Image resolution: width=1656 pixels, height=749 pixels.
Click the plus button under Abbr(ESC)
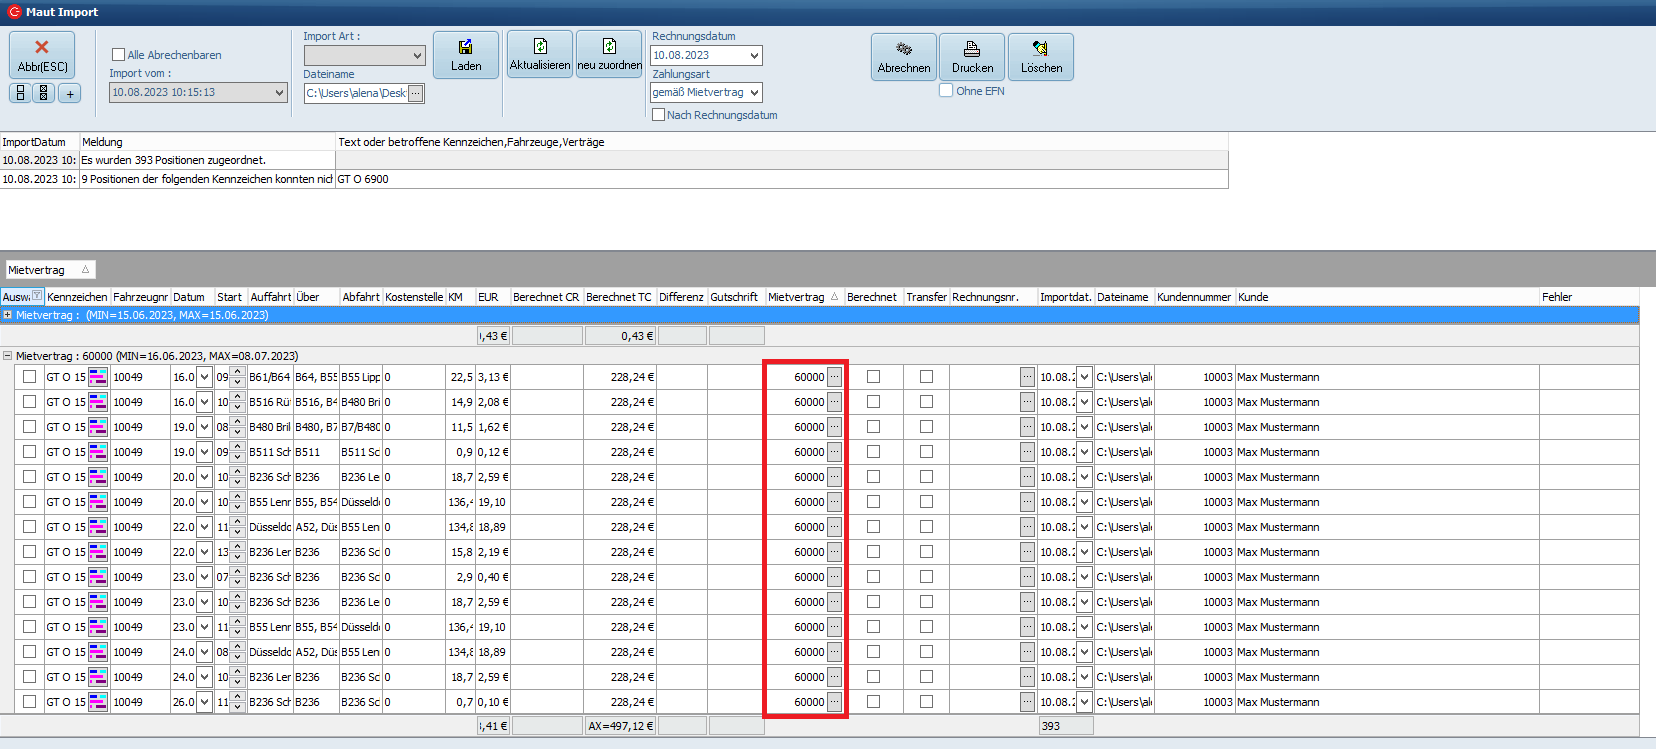click(69, 93)
